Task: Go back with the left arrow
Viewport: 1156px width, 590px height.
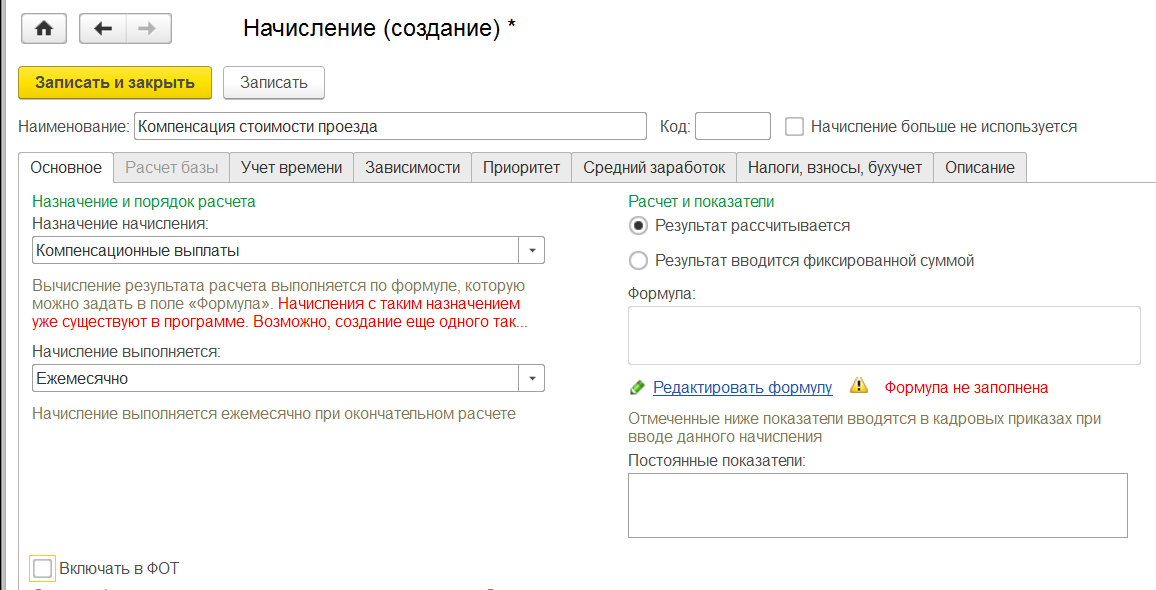Action: 102,28
